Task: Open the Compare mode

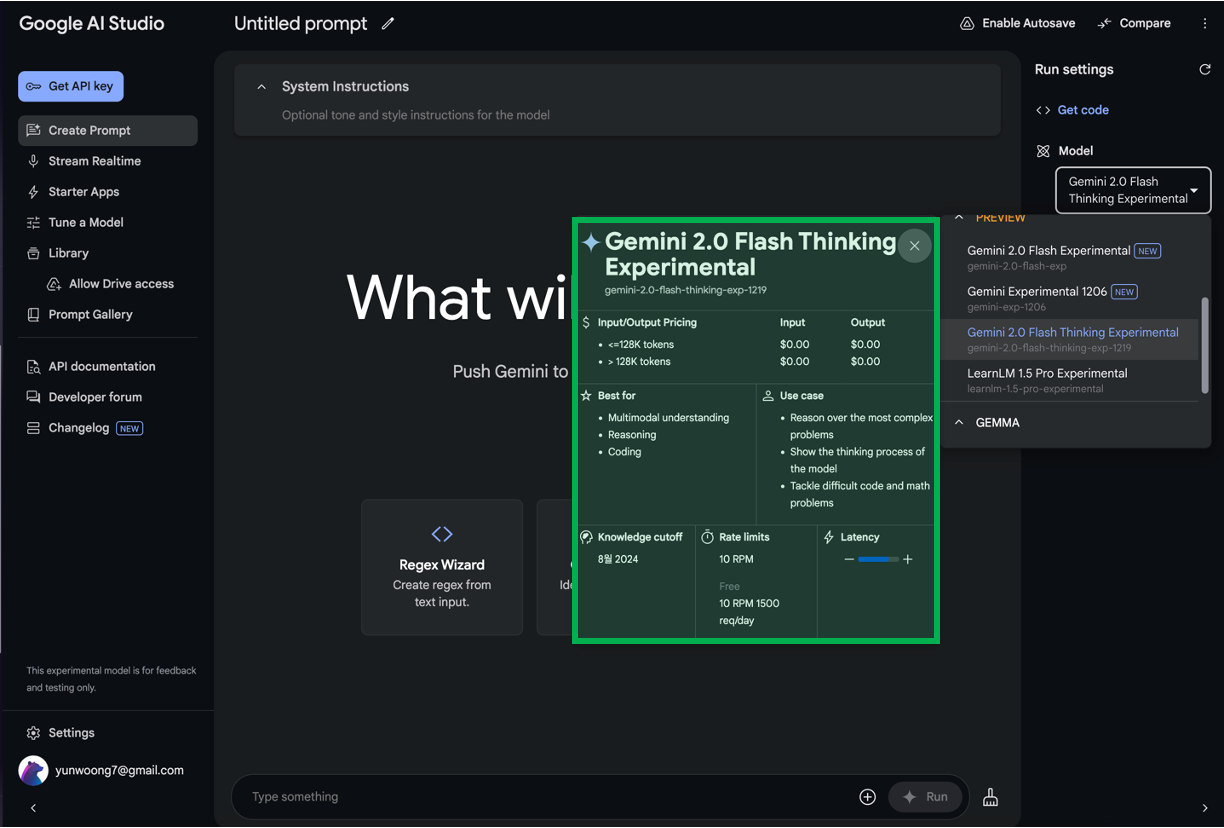Action: pyautogui.click(x=1133, y=23)
